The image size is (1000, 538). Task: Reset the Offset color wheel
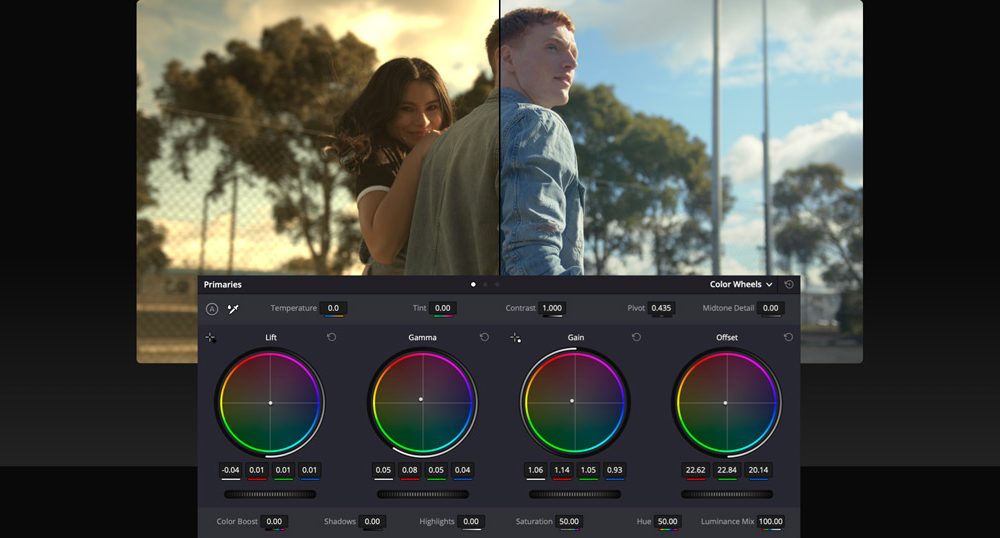point(788,337)
